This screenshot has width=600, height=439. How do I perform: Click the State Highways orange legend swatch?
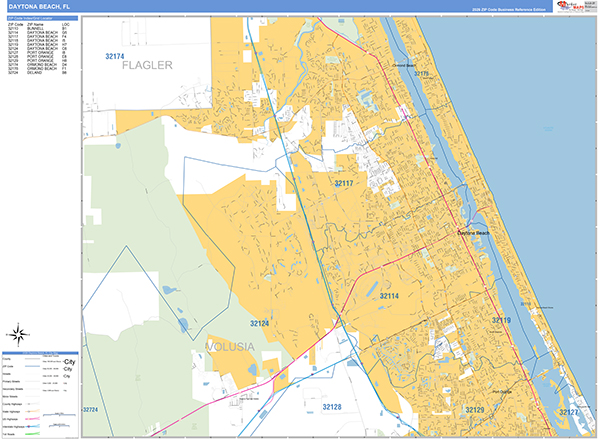[x=32, y=411]
